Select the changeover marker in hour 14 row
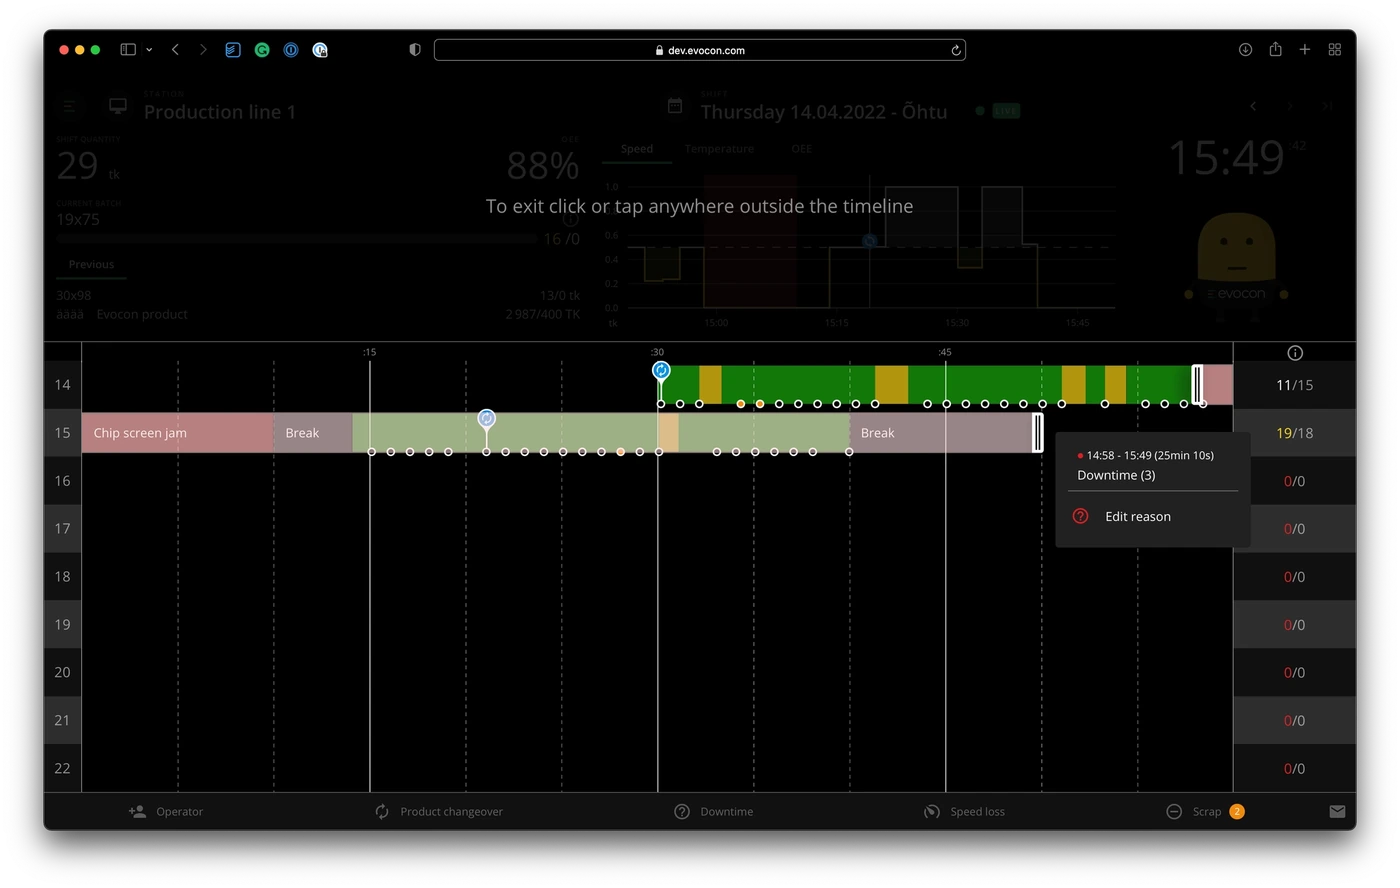This screenshot has height=888, width=1400. [661, 371]
